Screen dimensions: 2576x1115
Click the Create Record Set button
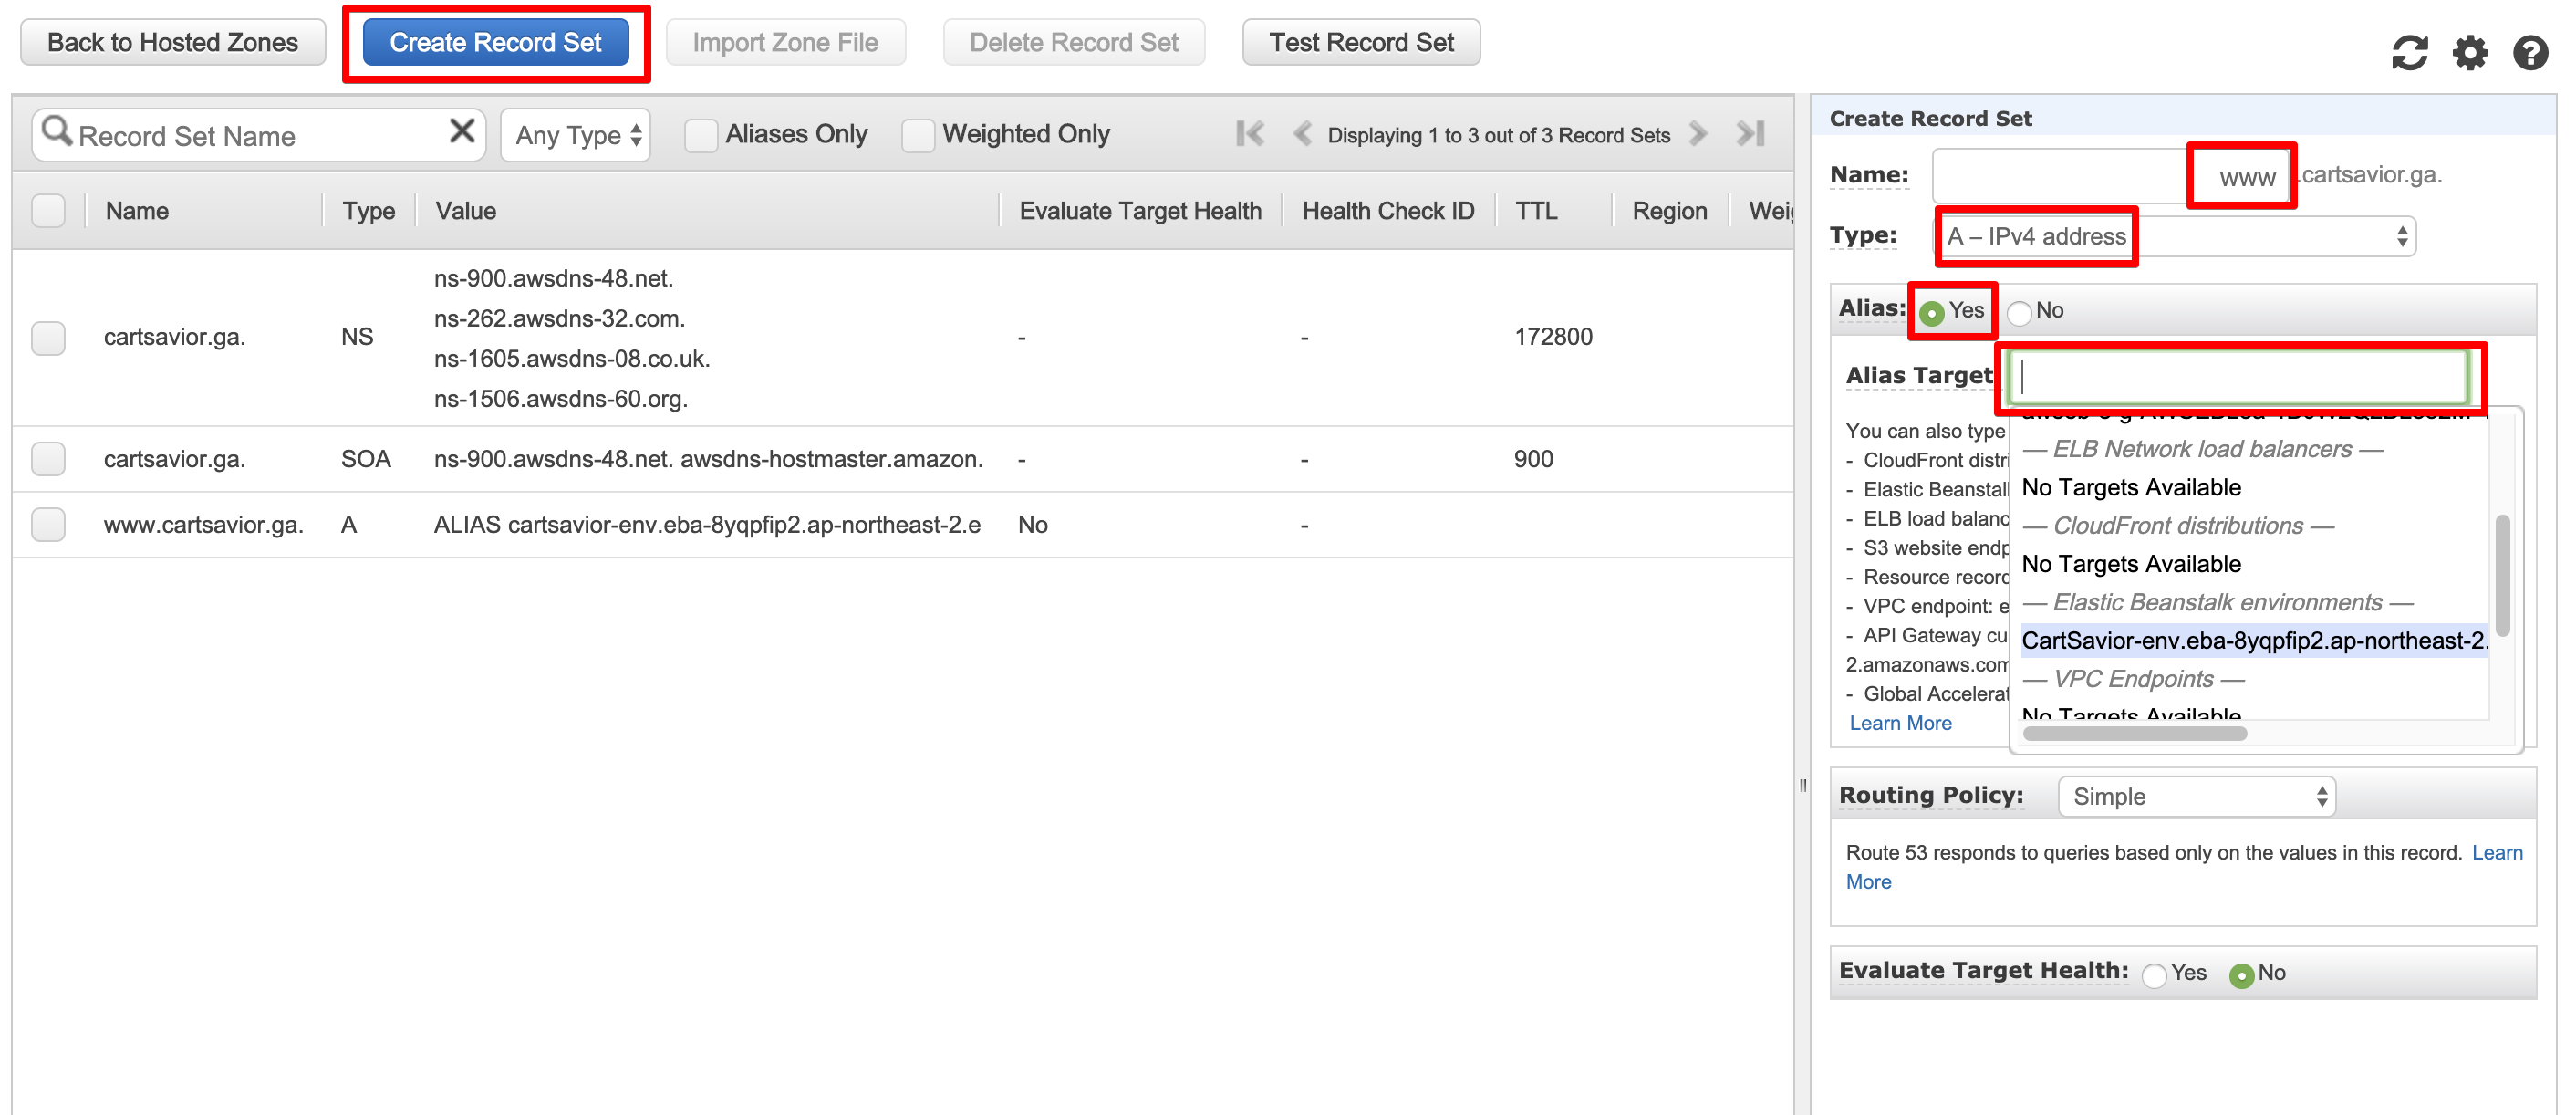click(495, 43)
